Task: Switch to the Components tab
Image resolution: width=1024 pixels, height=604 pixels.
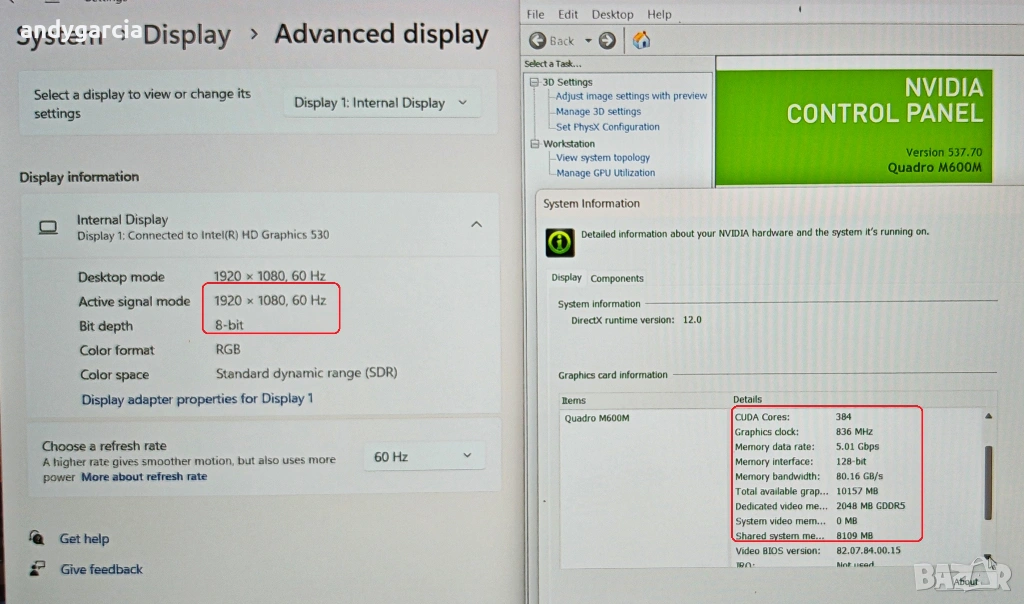Action: tap(617, 278)
